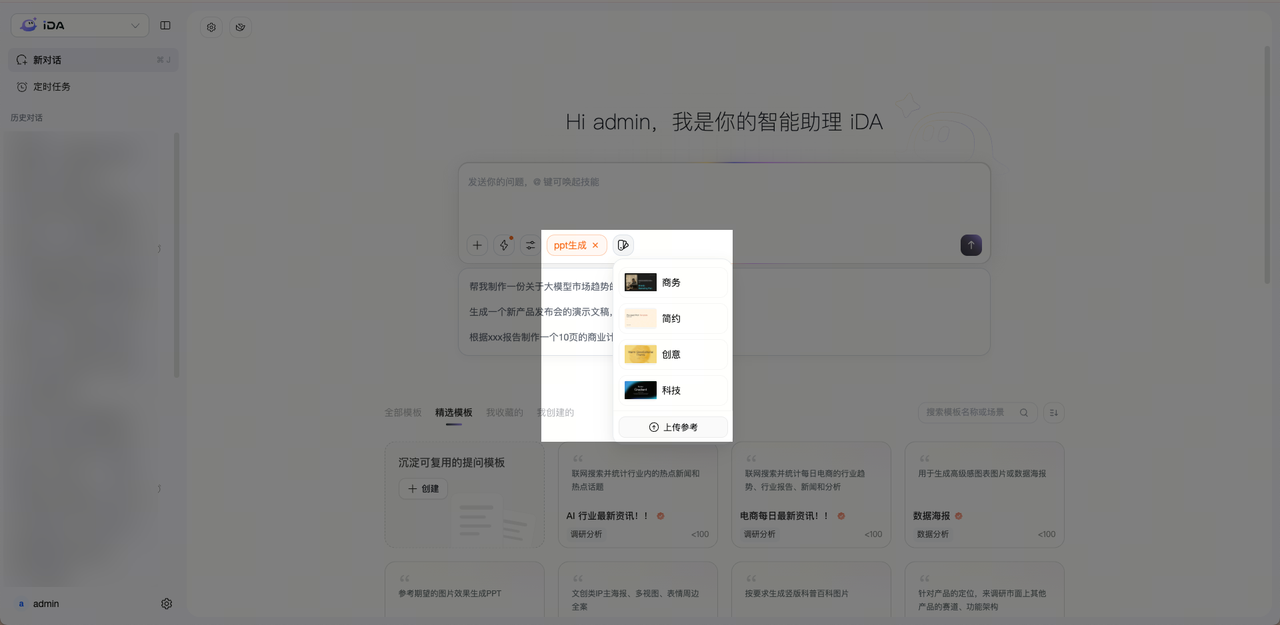This screenshot has height=625, width=1280.
Task: Open the lightning skills icon
Action: pos(504,245)
